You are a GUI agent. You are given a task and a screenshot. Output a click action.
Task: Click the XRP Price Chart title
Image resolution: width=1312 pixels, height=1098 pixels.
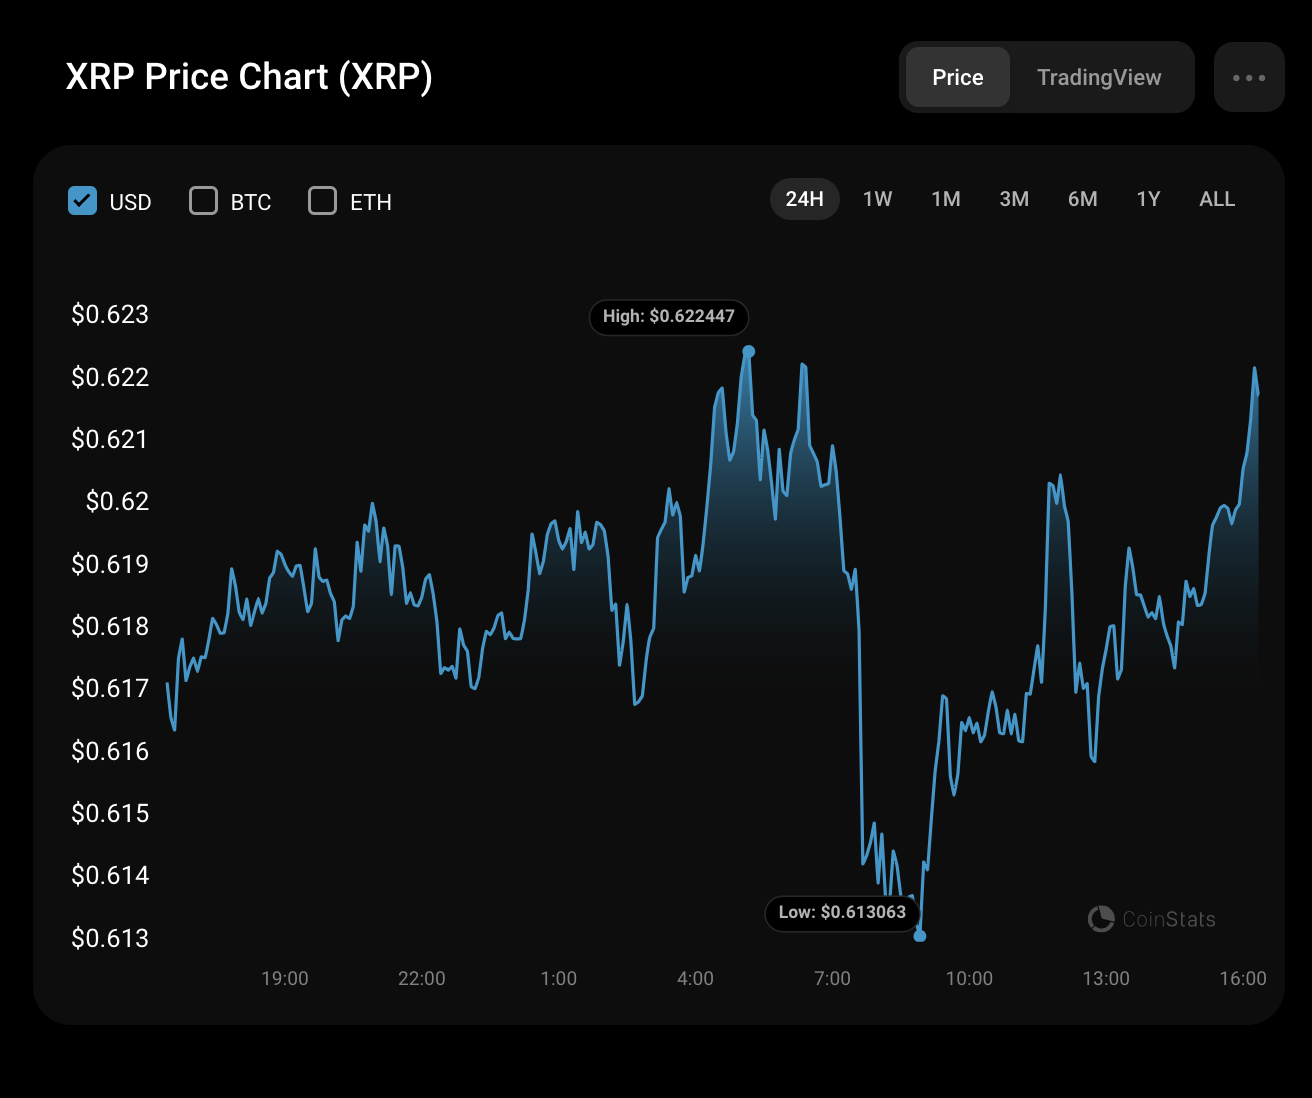coord(249,77)
